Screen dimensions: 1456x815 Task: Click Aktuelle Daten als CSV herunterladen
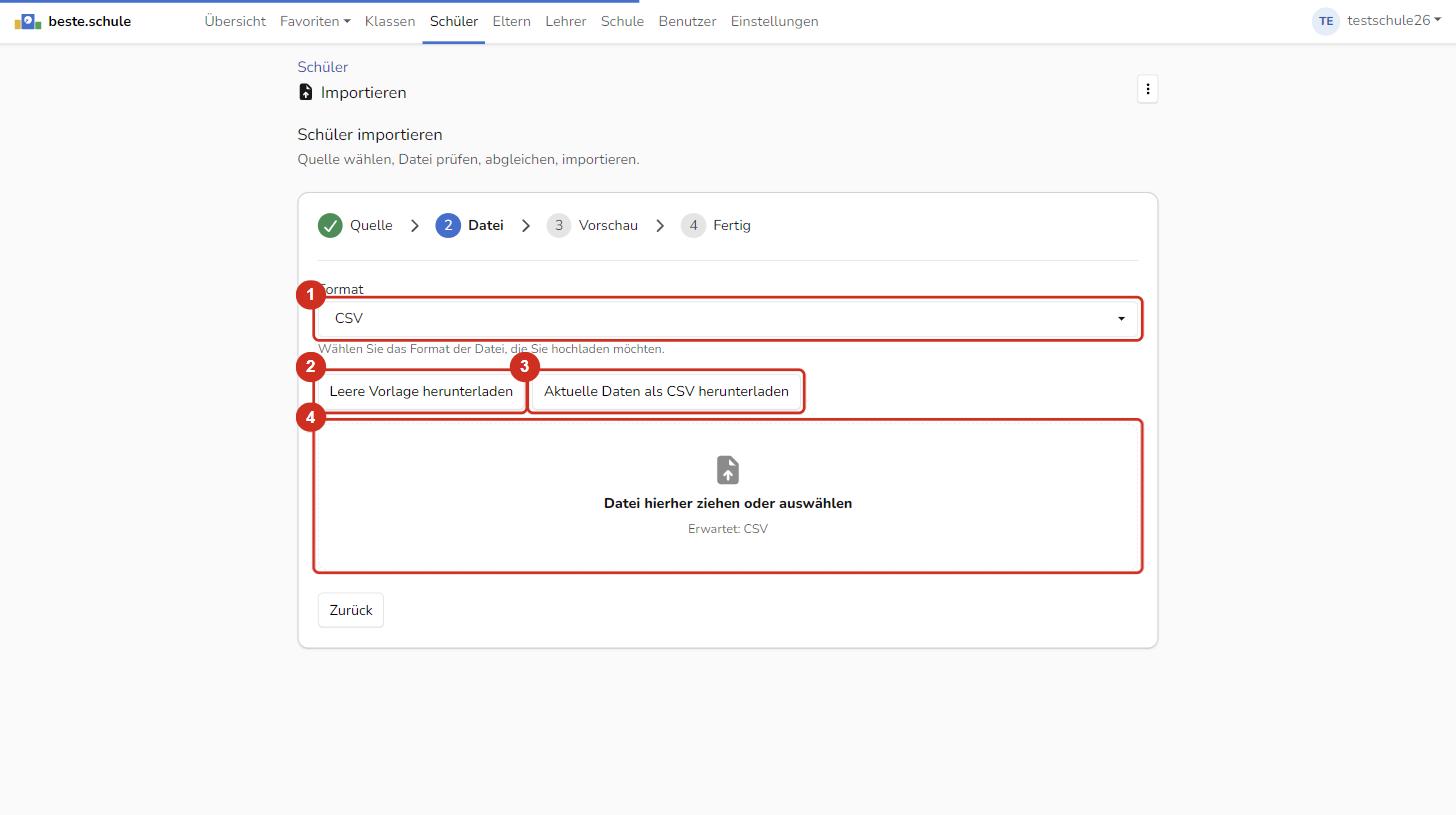click(x=666, y=392)
